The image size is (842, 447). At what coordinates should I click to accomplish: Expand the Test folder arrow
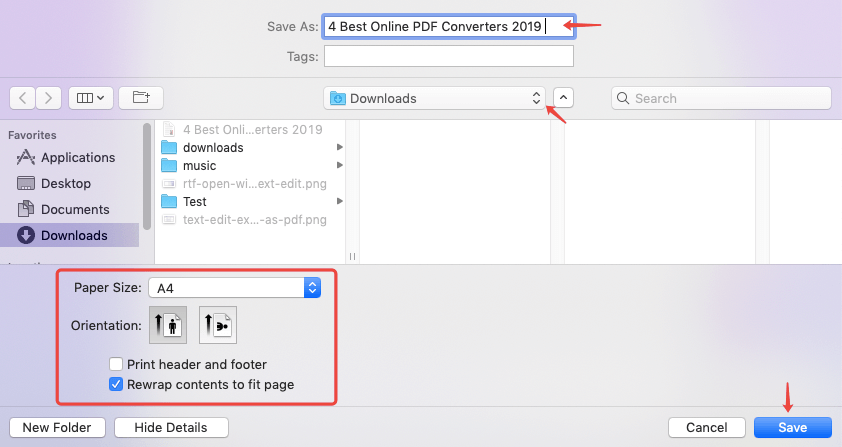340,202
